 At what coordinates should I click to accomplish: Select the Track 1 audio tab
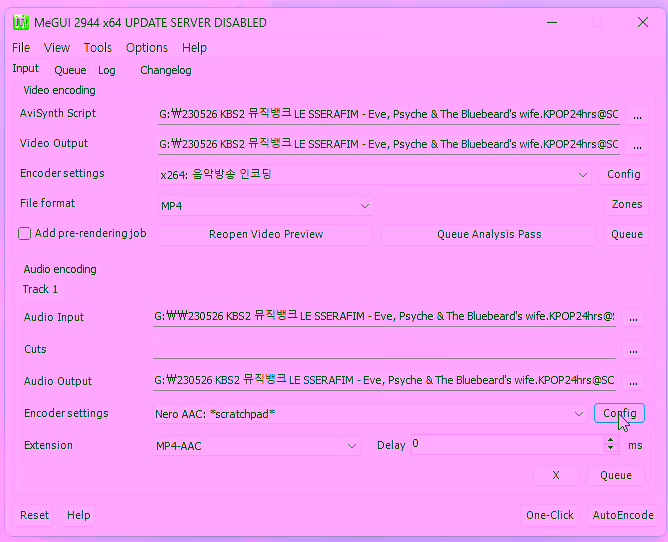pos(40,289)
